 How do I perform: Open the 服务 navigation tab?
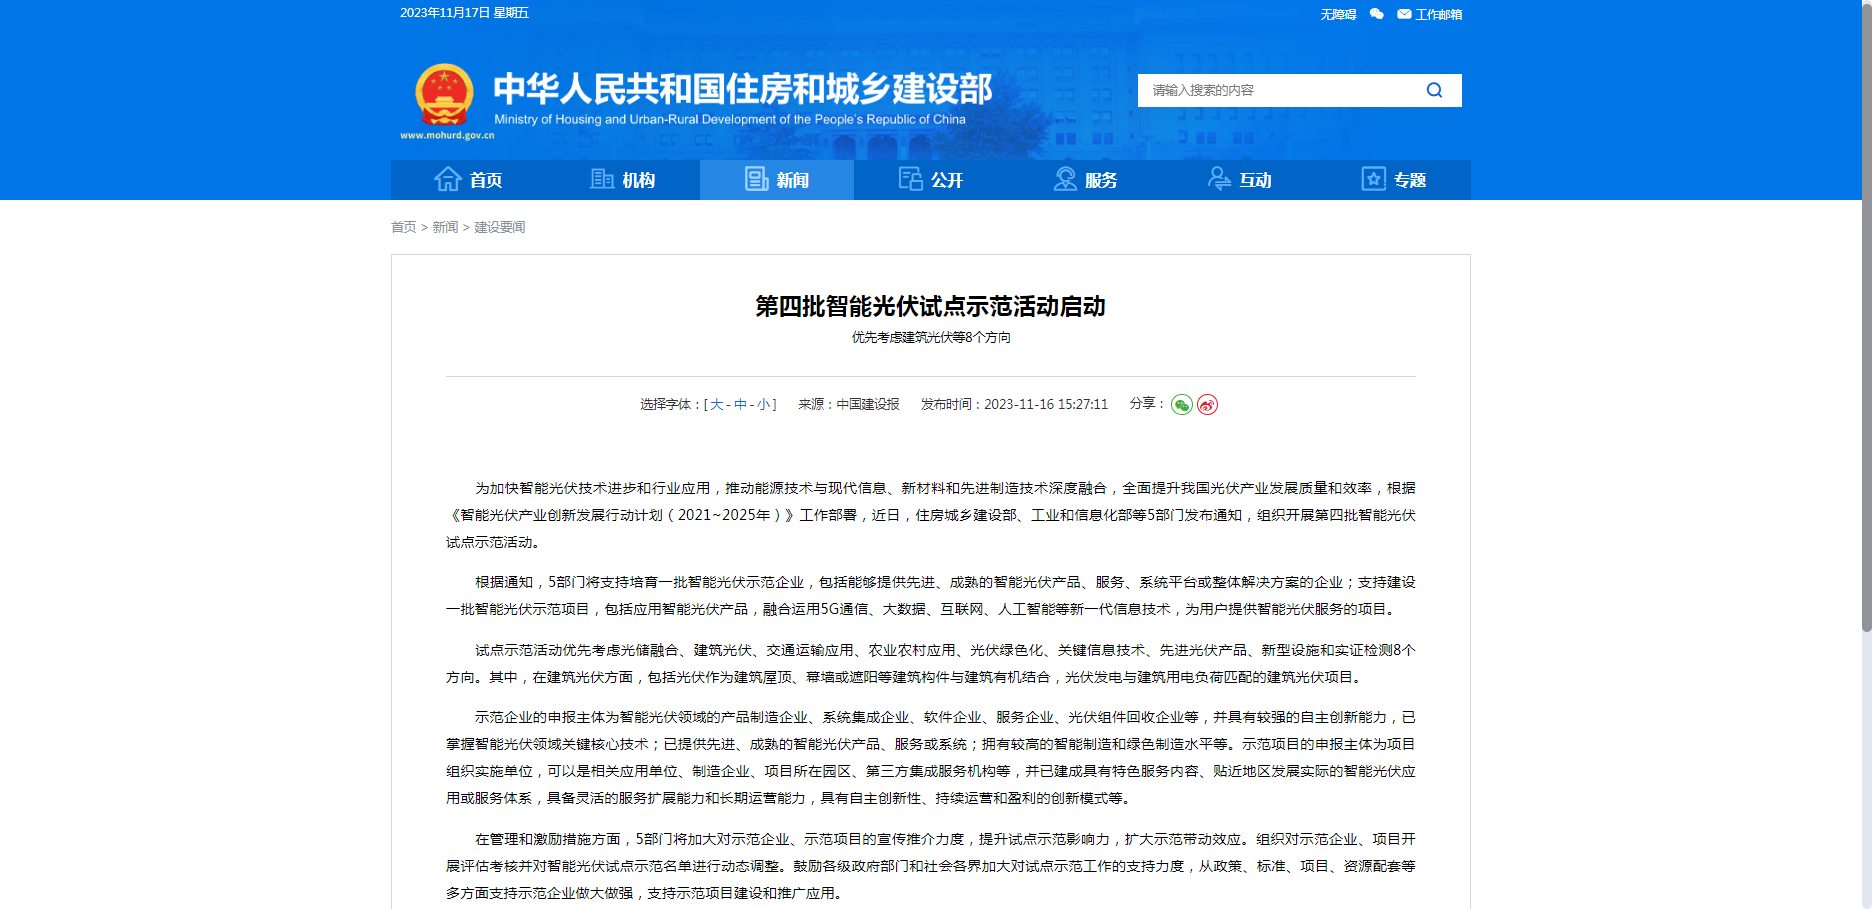tap(1085, 180)
